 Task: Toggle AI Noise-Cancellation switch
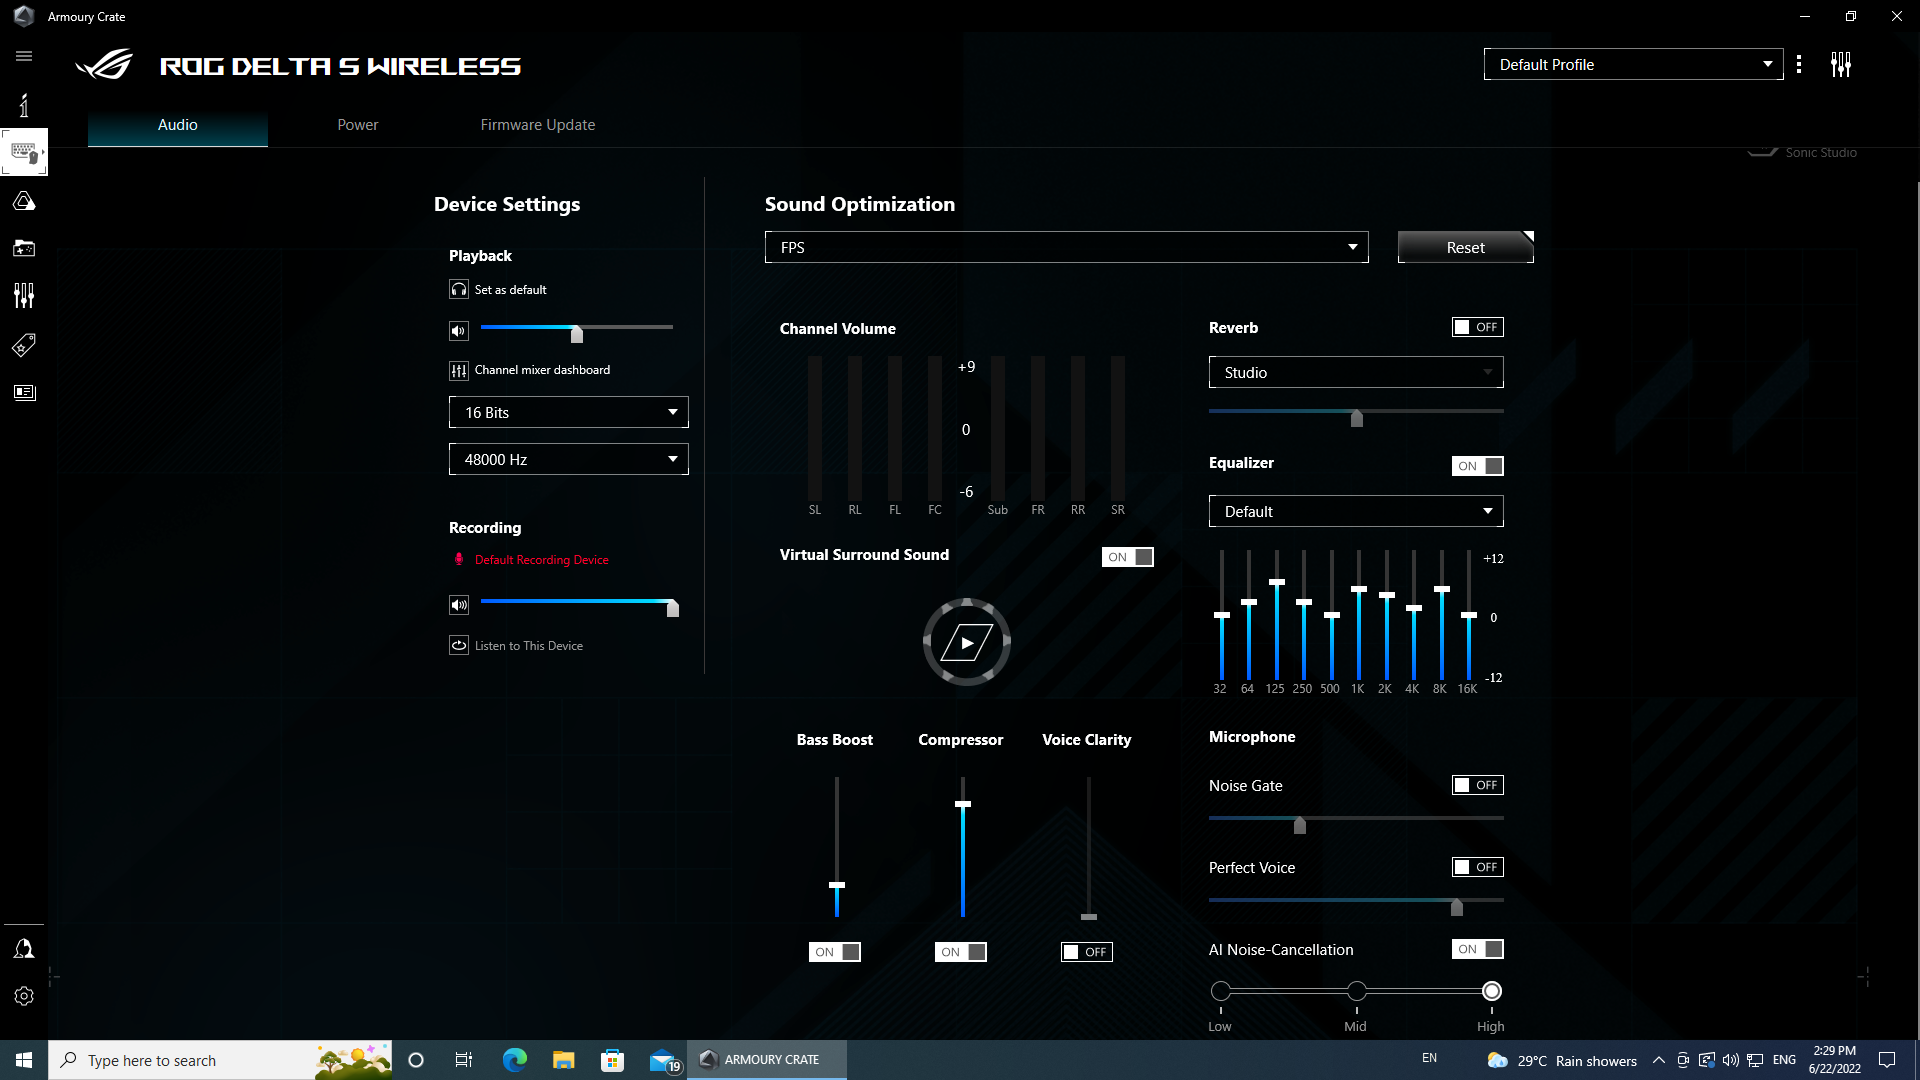coord(1478,949)
